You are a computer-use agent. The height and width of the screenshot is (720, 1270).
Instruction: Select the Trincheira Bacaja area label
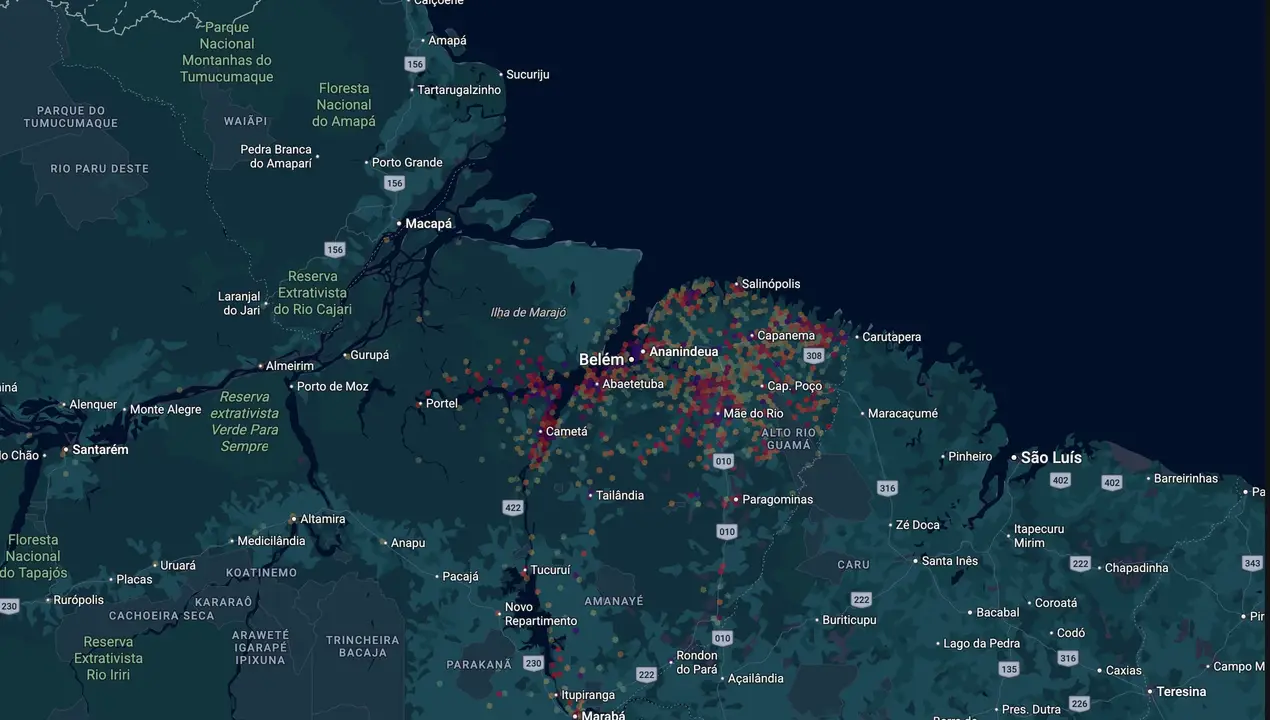coord(363,646)
